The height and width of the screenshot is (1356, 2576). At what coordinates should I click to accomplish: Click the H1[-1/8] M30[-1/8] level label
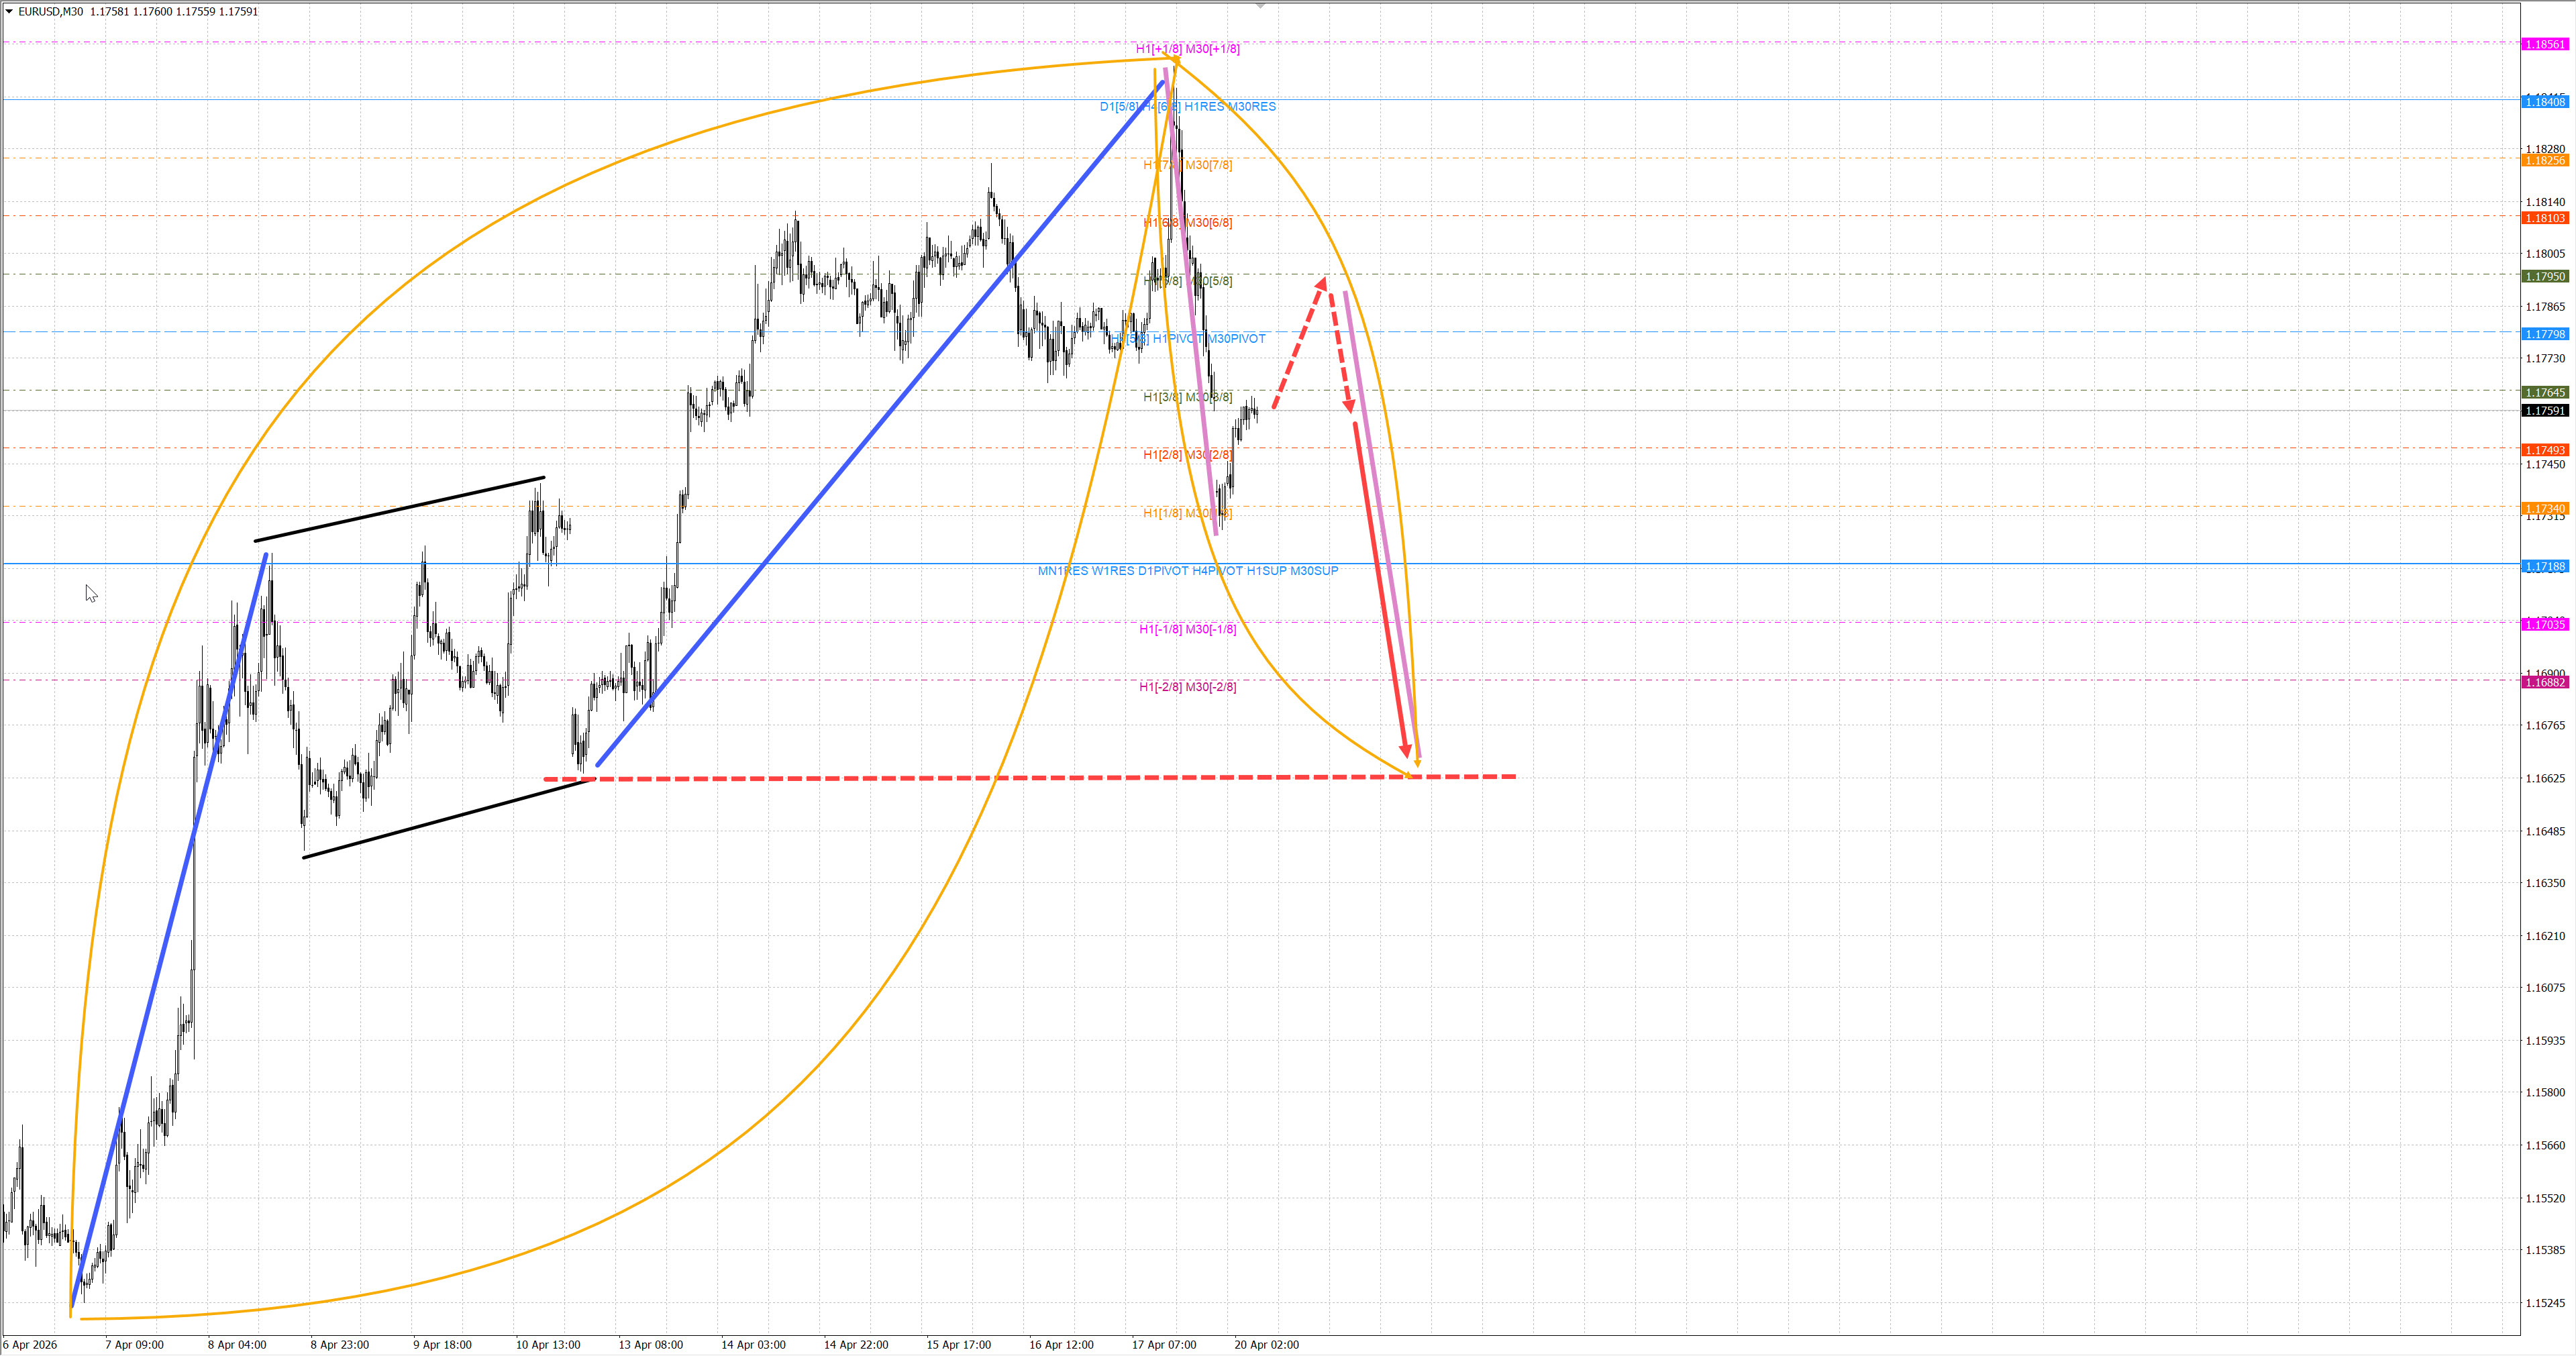point(1187,629)
